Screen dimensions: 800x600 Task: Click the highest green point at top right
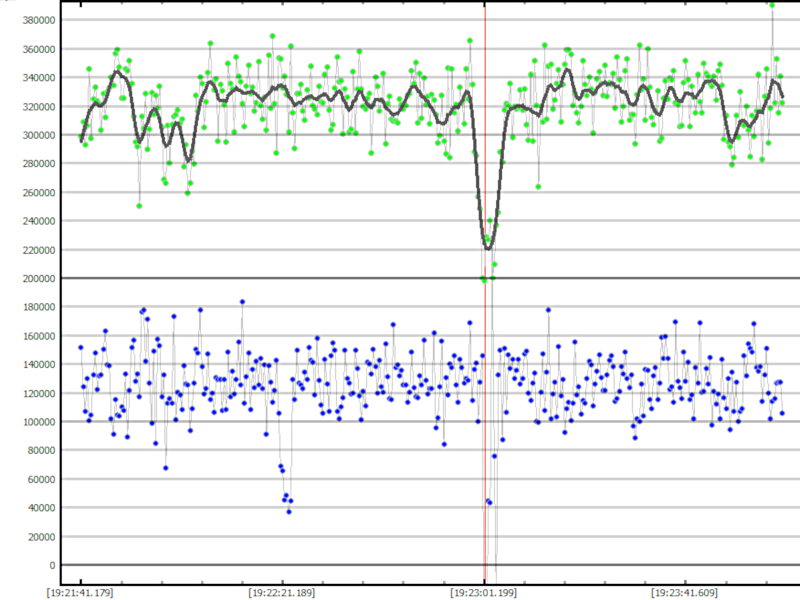772,5
